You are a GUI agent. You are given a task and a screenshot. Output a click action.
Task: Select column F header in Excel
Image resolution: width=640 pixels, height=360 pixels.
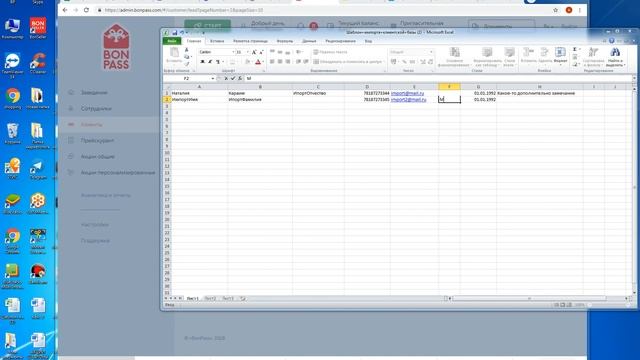pos(449,87)
